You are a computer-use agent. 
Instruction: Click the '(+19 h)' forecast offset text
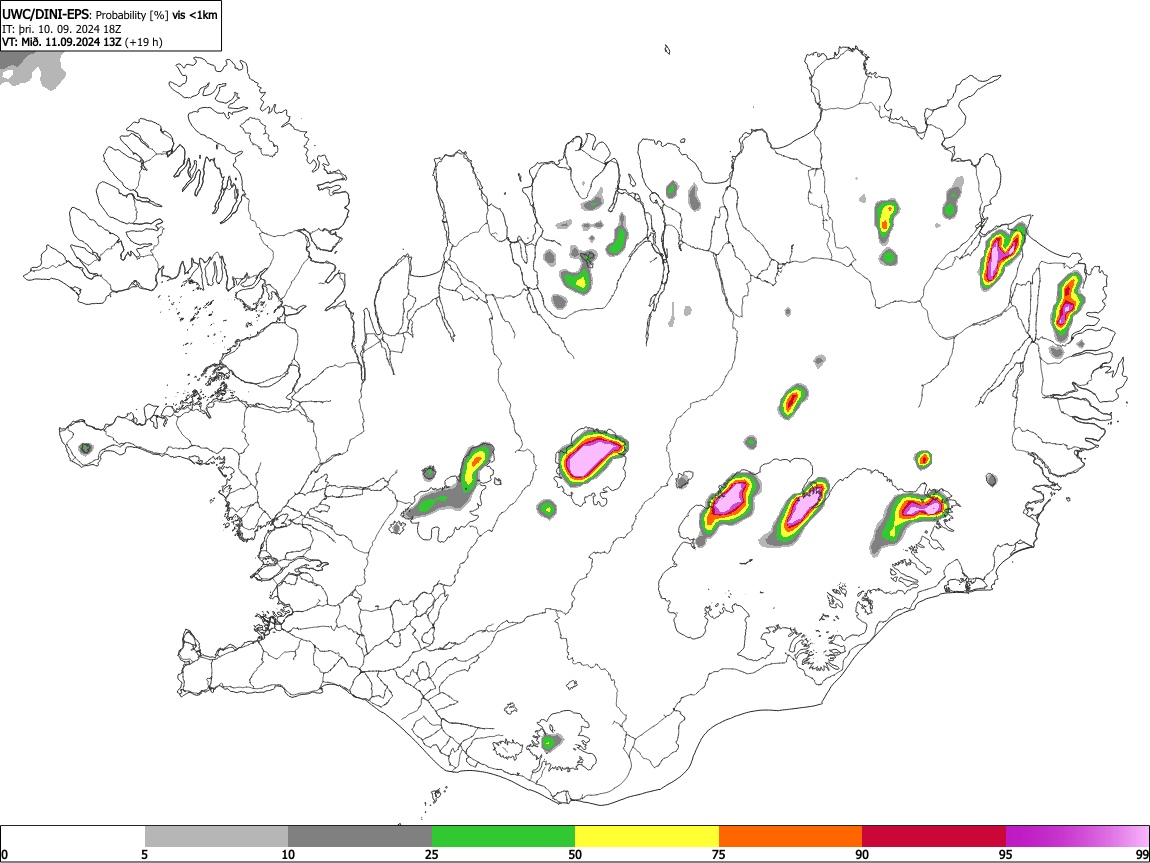pos(143,42)
